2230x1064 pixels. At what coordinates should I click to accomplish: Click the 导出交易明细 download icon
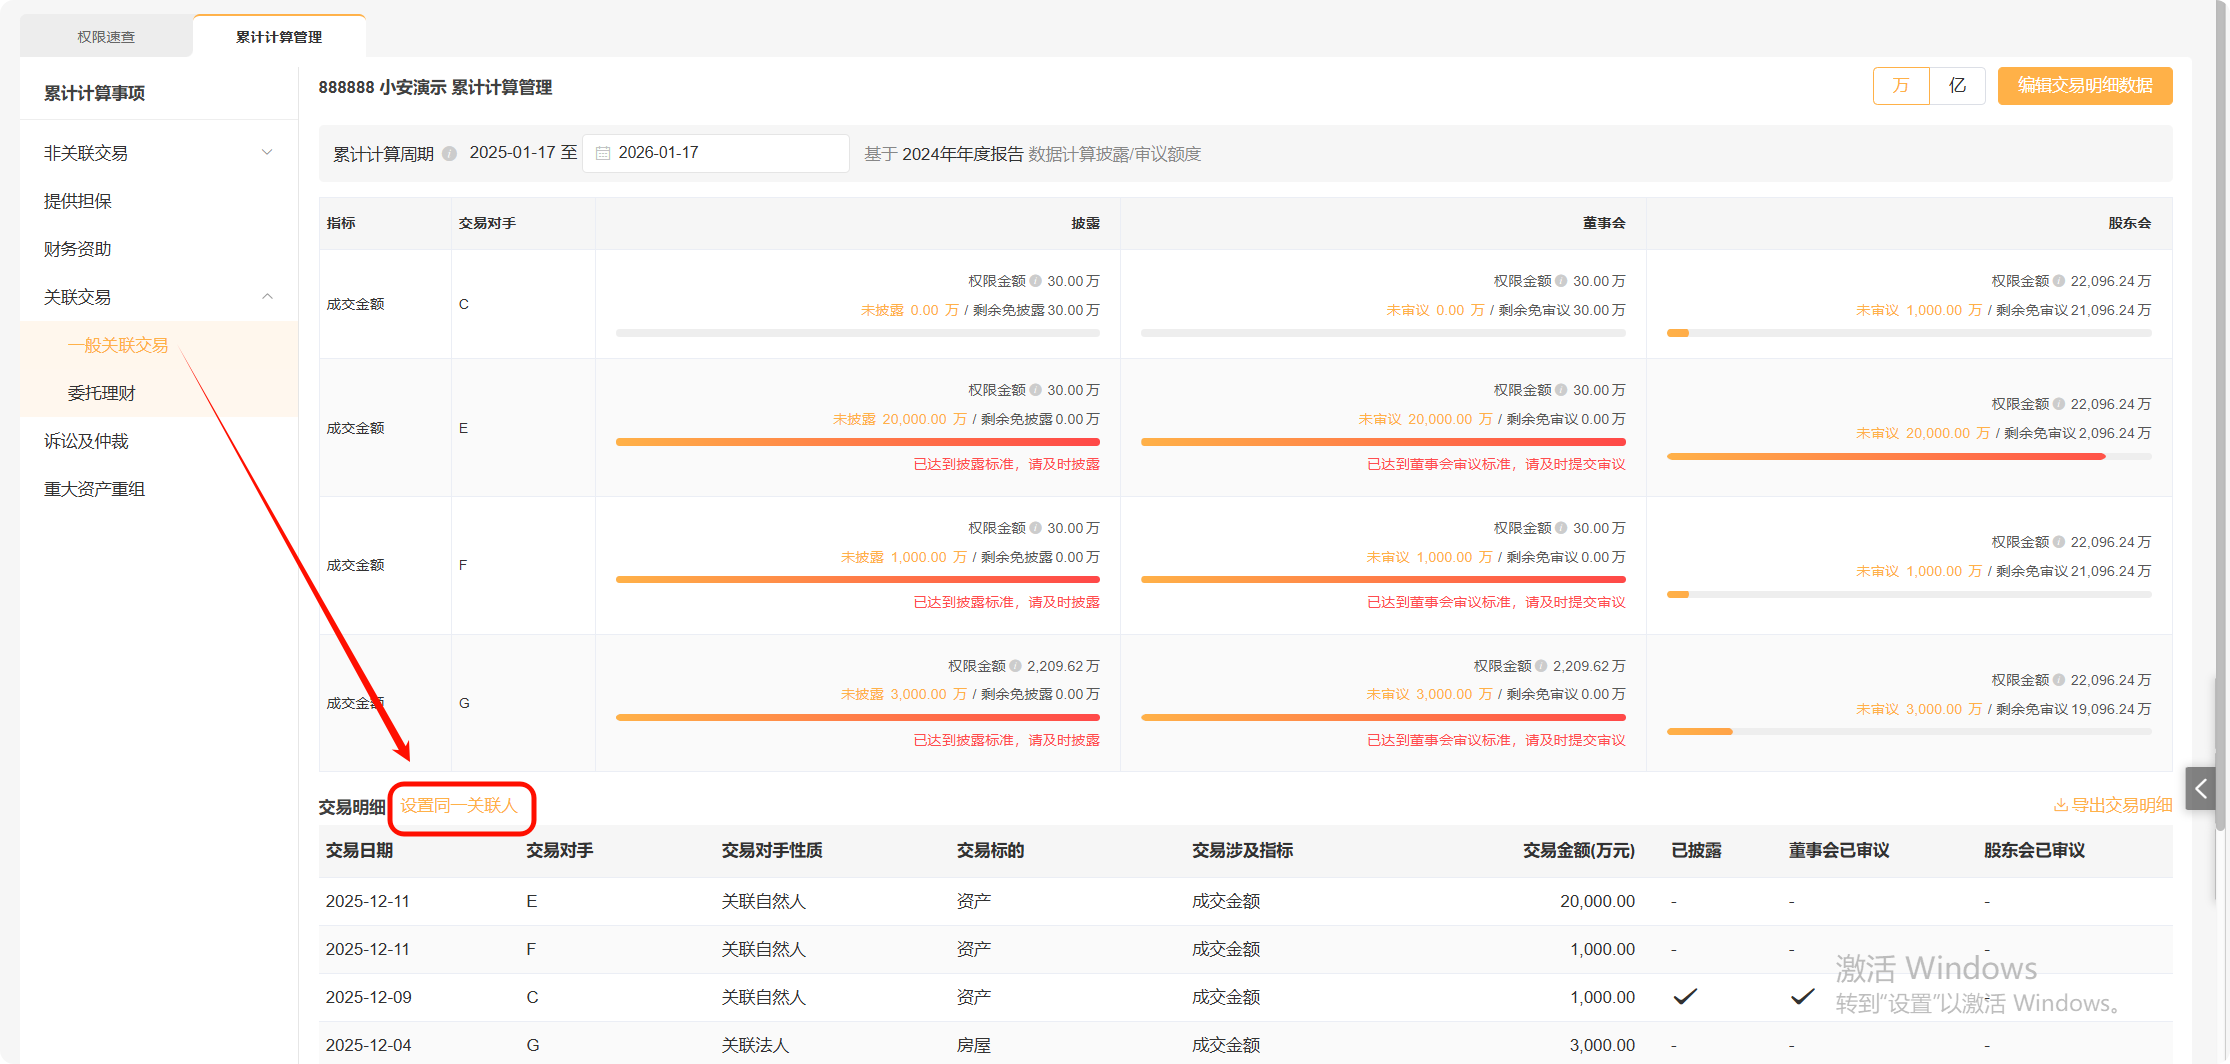2060,805
